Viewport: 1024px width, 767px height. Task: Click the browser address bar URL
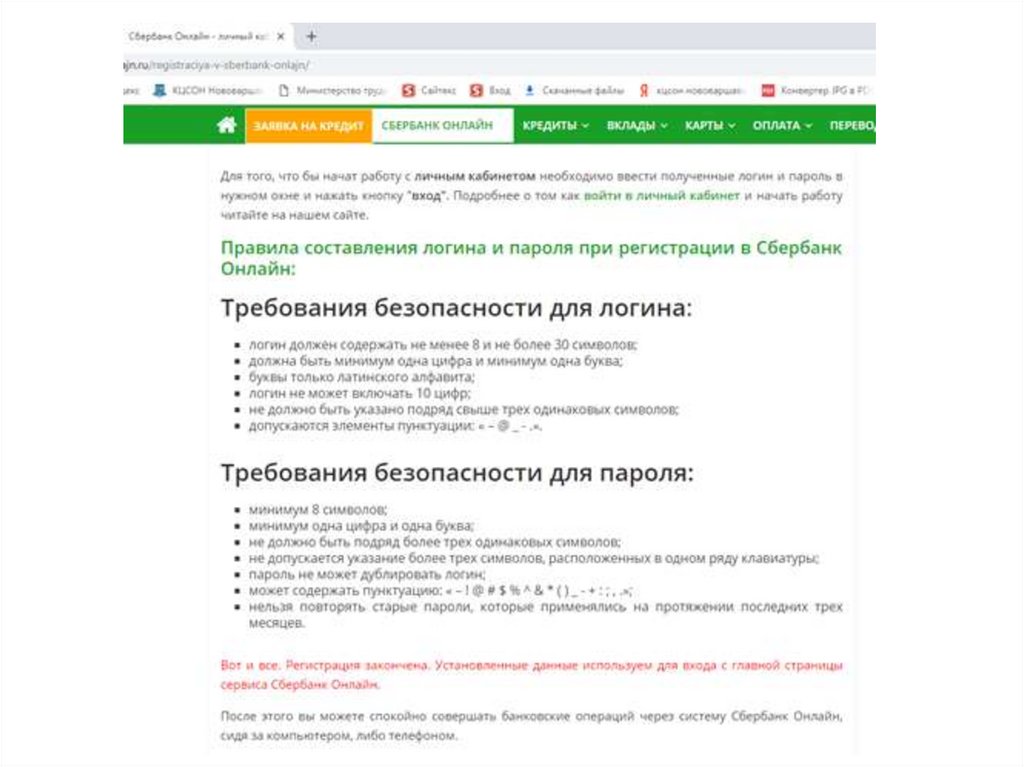pos(217,65)
